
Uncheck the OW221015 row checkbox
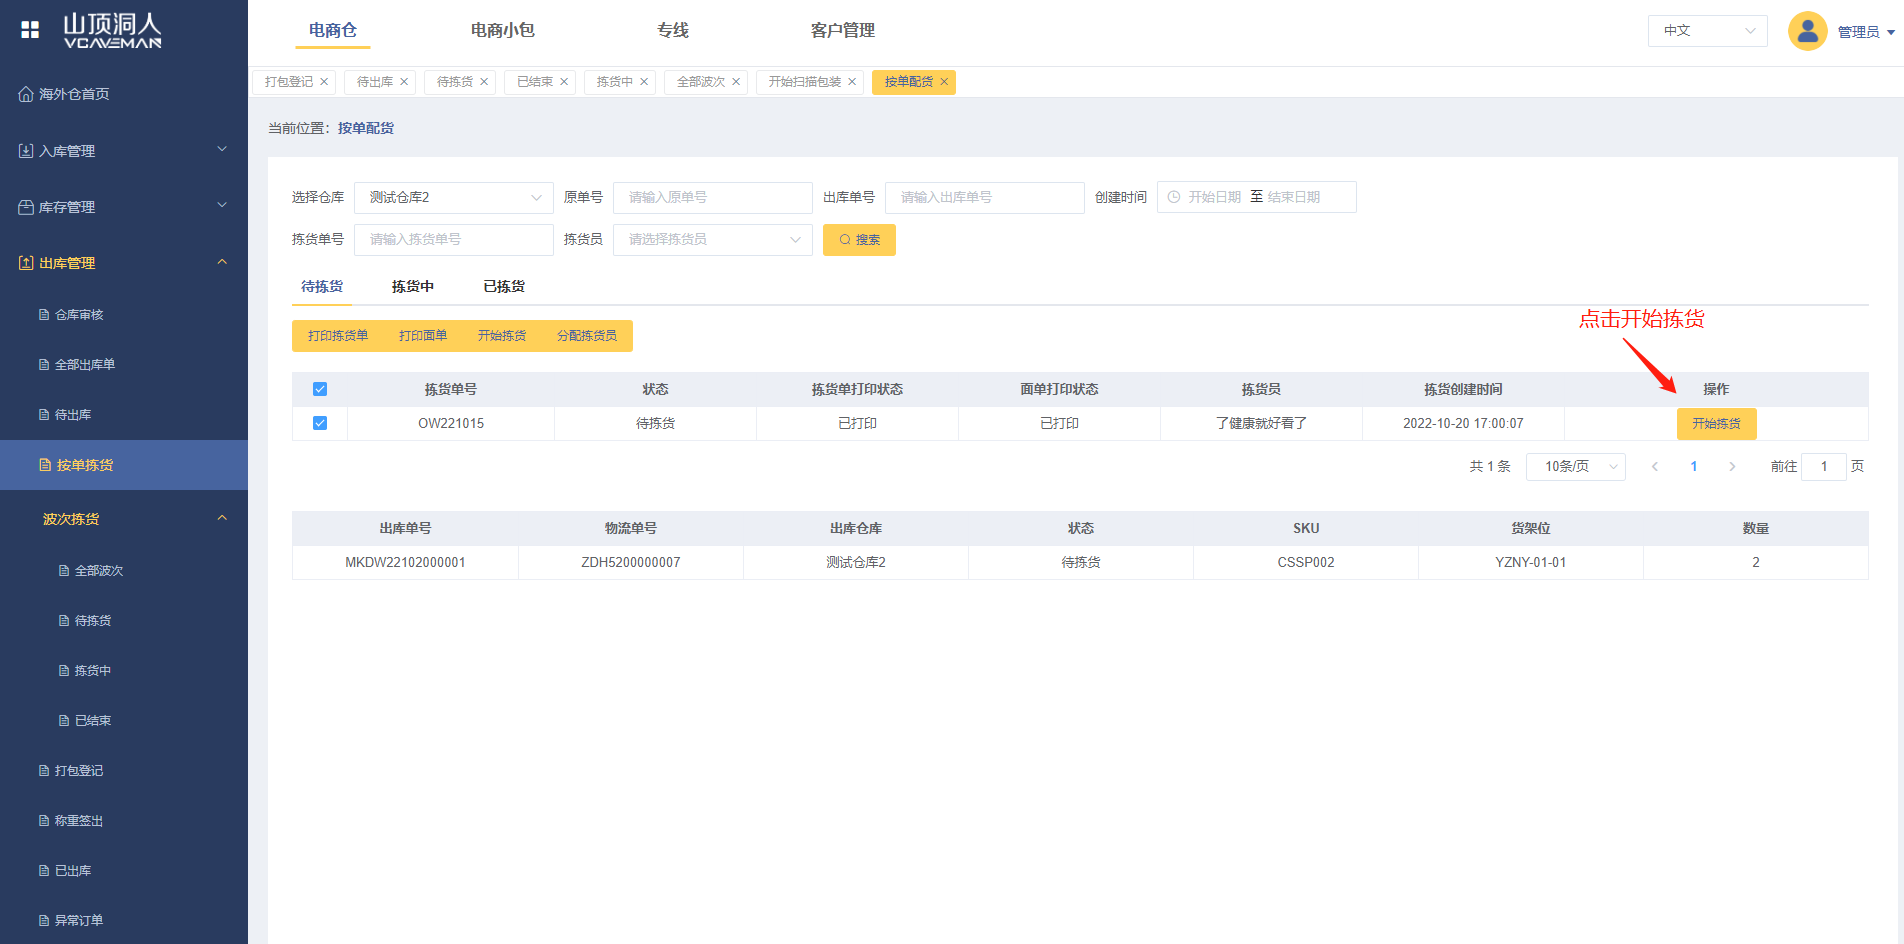pyautogui.click(x=320, y=423)
